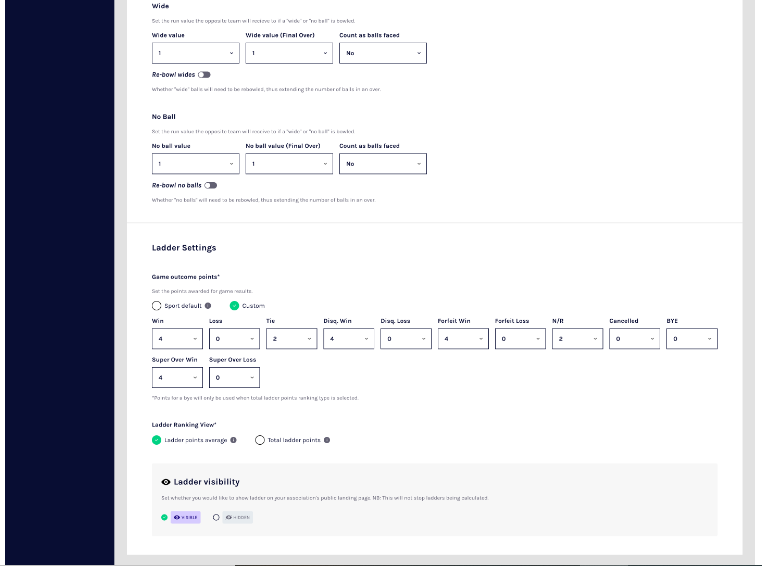Click the Ladder Settings heading
This screenshot has width=762, height=566.
(184, 248)
